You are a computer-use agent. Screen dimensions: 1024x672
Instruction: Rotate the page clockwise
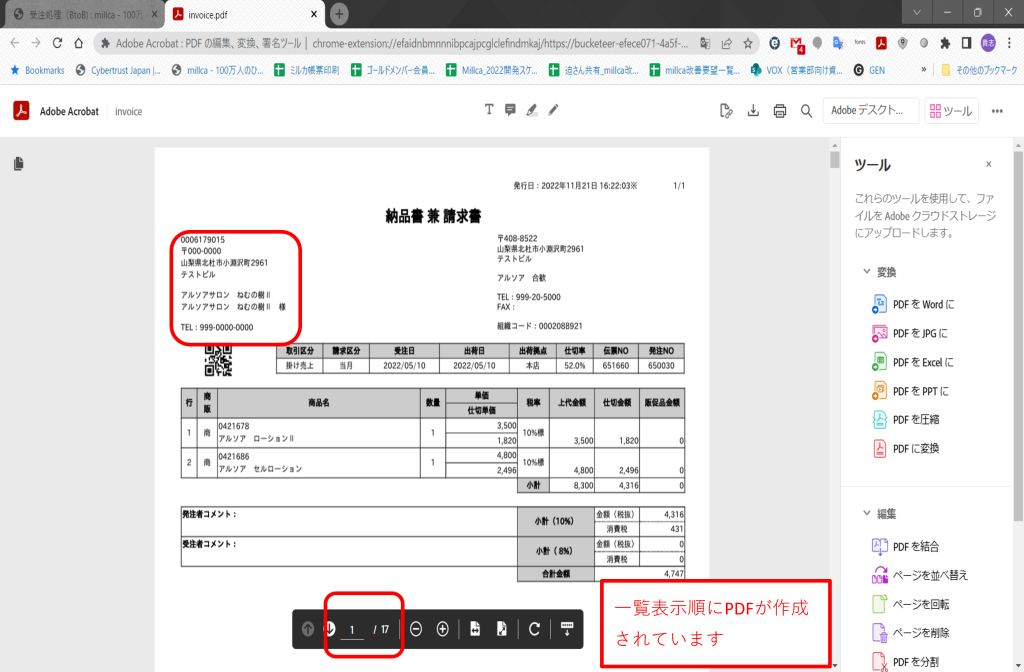pyautogui.click(x=535, y=629)
